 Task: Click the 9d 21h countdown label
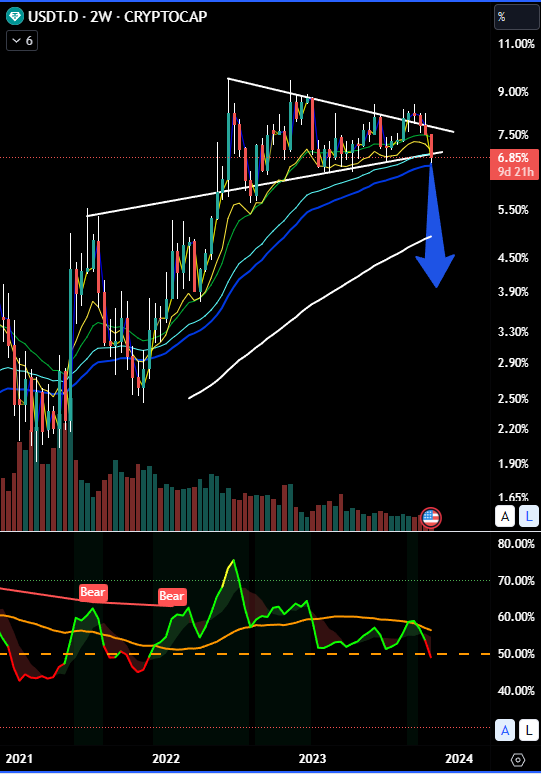(x=515, y=172)
